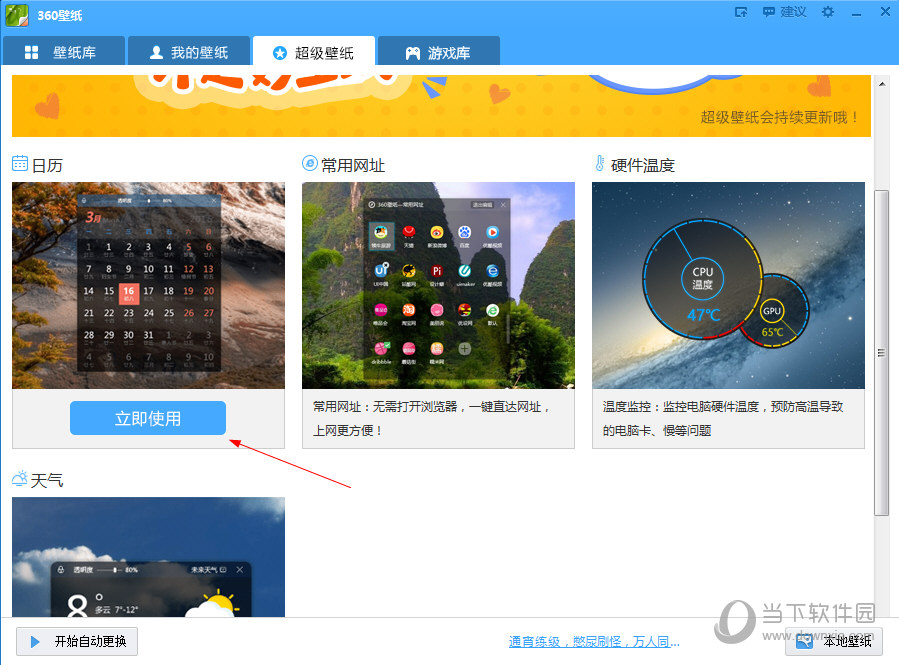899x665 pixels.
Task: Click the vertical scrollbar thumb
Action: click(x=881, y=350)
